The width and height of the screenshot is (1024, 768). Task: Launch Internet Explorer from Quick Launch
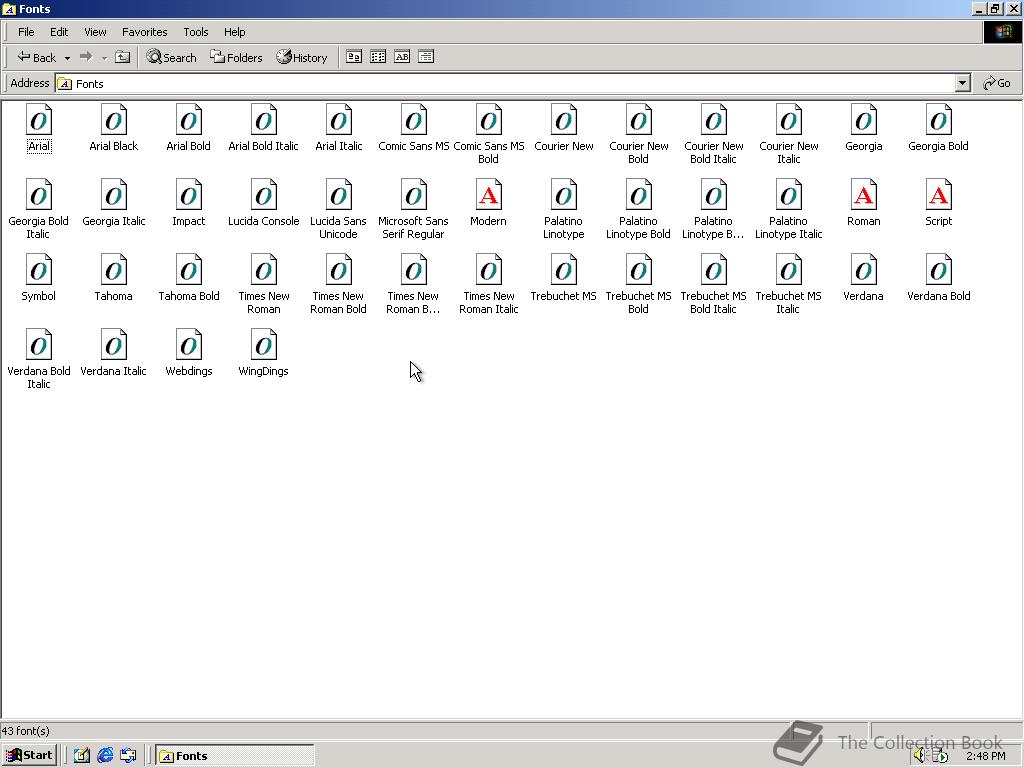point(104,756)
